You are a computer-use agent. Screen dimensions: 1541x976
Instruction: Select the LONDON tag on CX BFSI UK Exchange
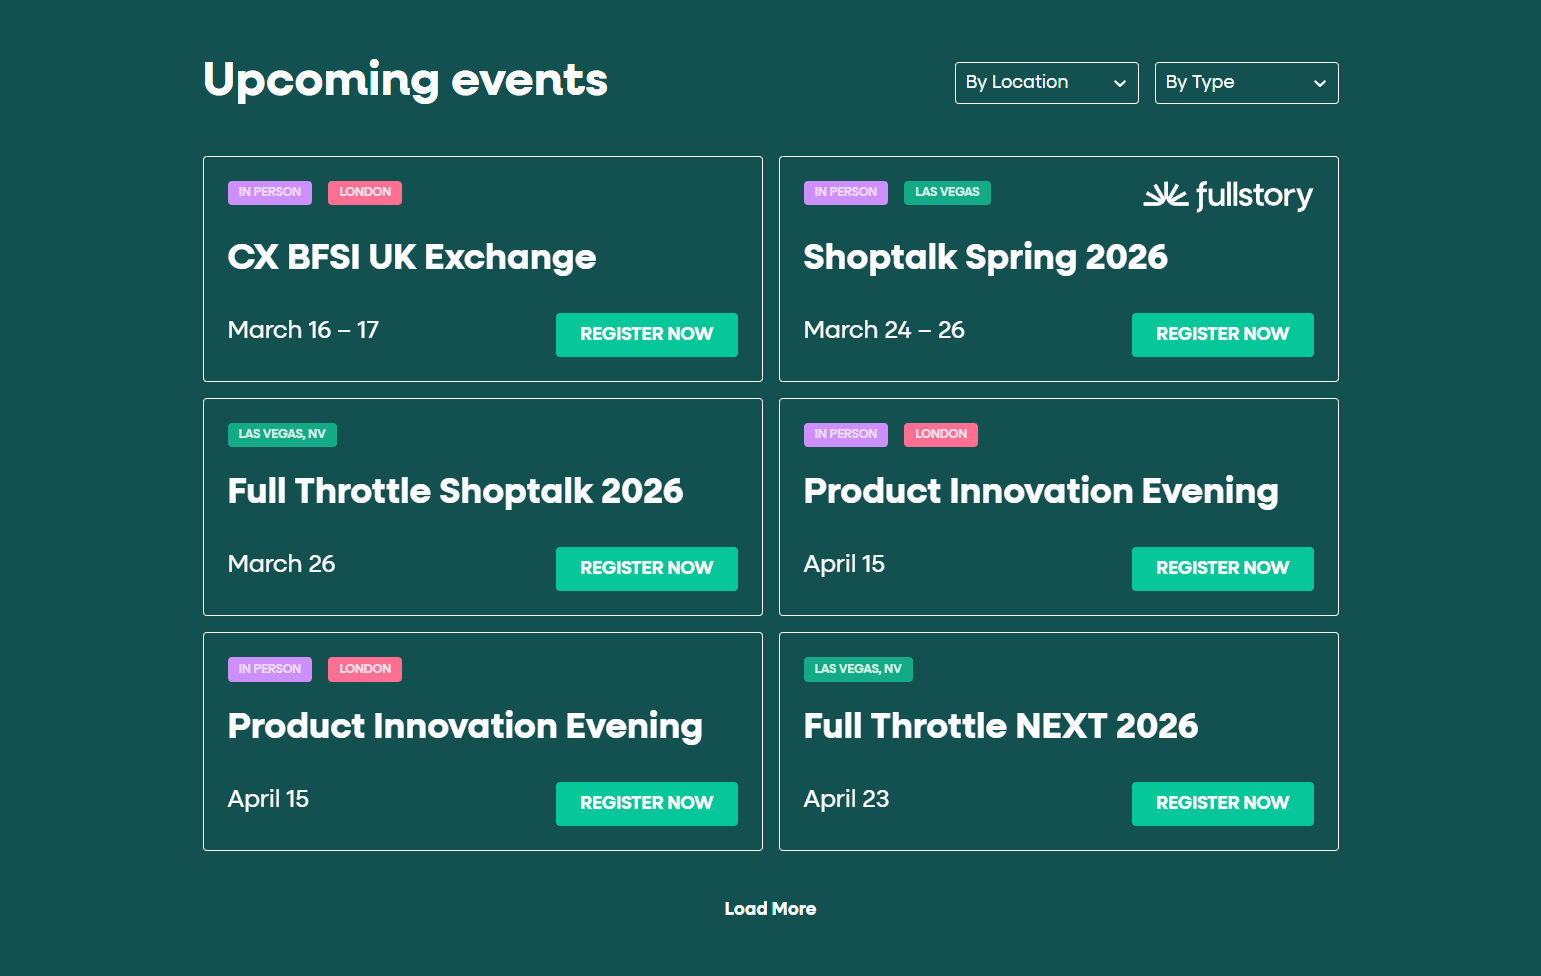click(x=364, y=192)
